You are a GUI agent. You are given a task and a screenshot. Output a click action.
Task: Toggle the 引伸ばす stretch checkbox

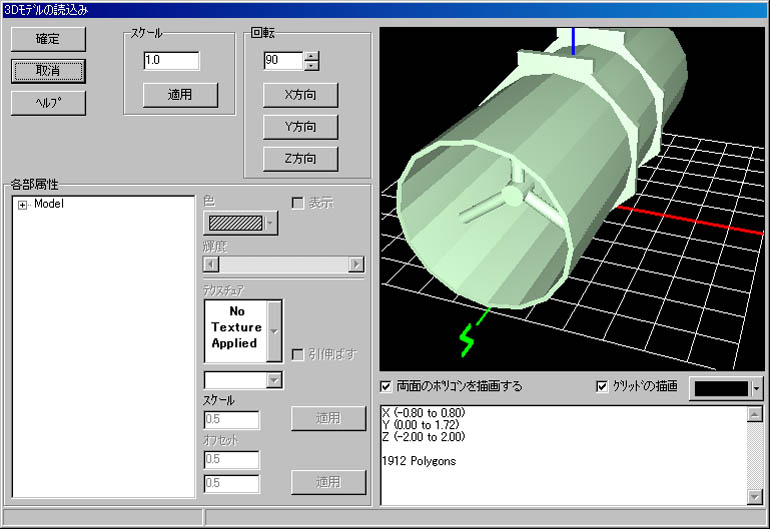pyautogui.click(x=298, y=354)
